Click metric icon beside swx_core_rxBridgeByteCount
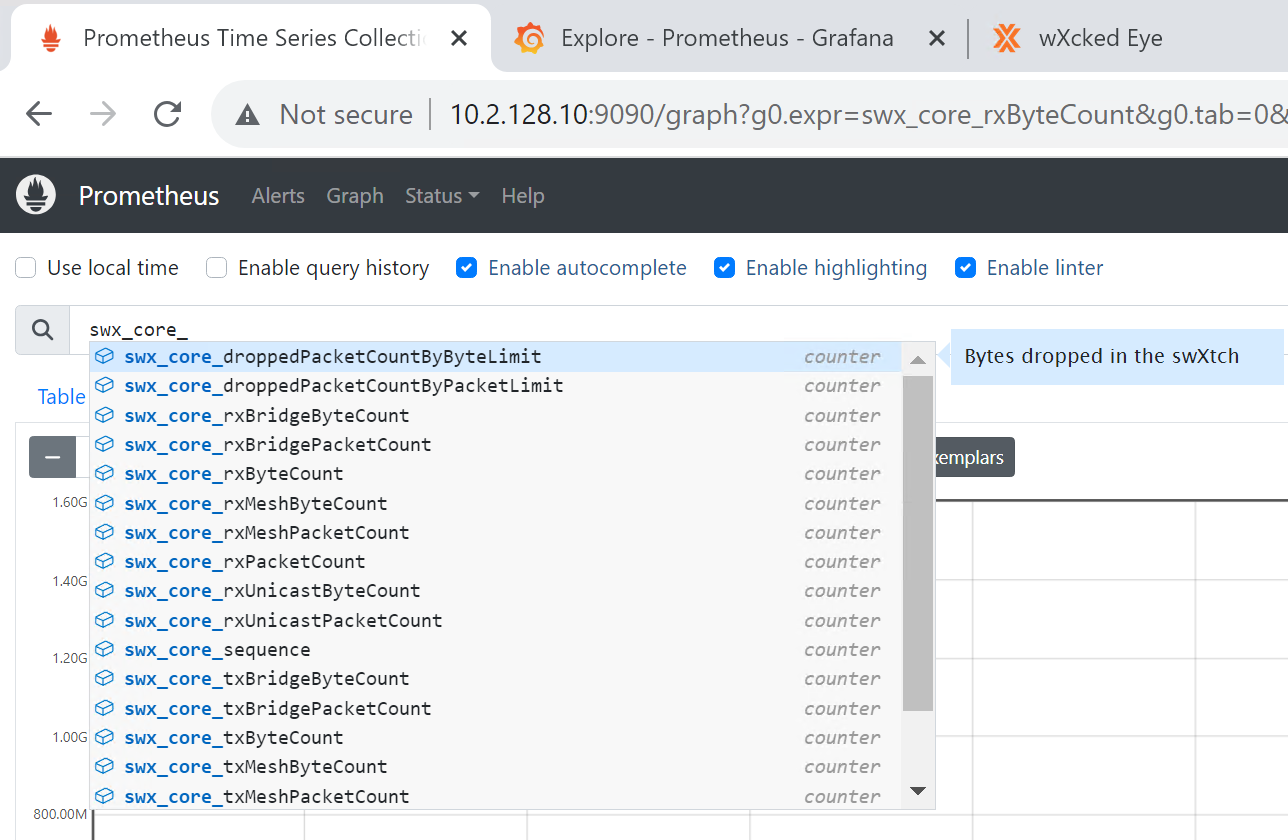The width and height of the screenshot is (1288, 840). [x=104, y=415]
